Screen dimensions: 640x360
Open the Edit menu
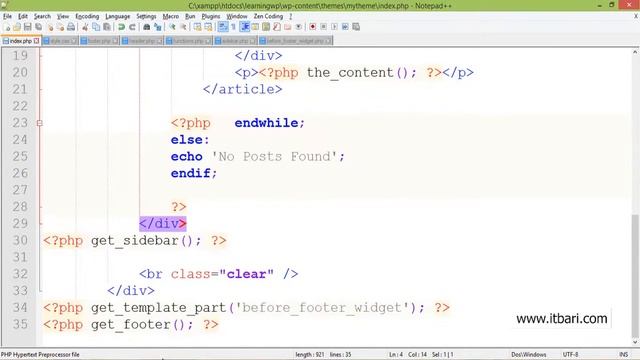(x=23, y=16)
